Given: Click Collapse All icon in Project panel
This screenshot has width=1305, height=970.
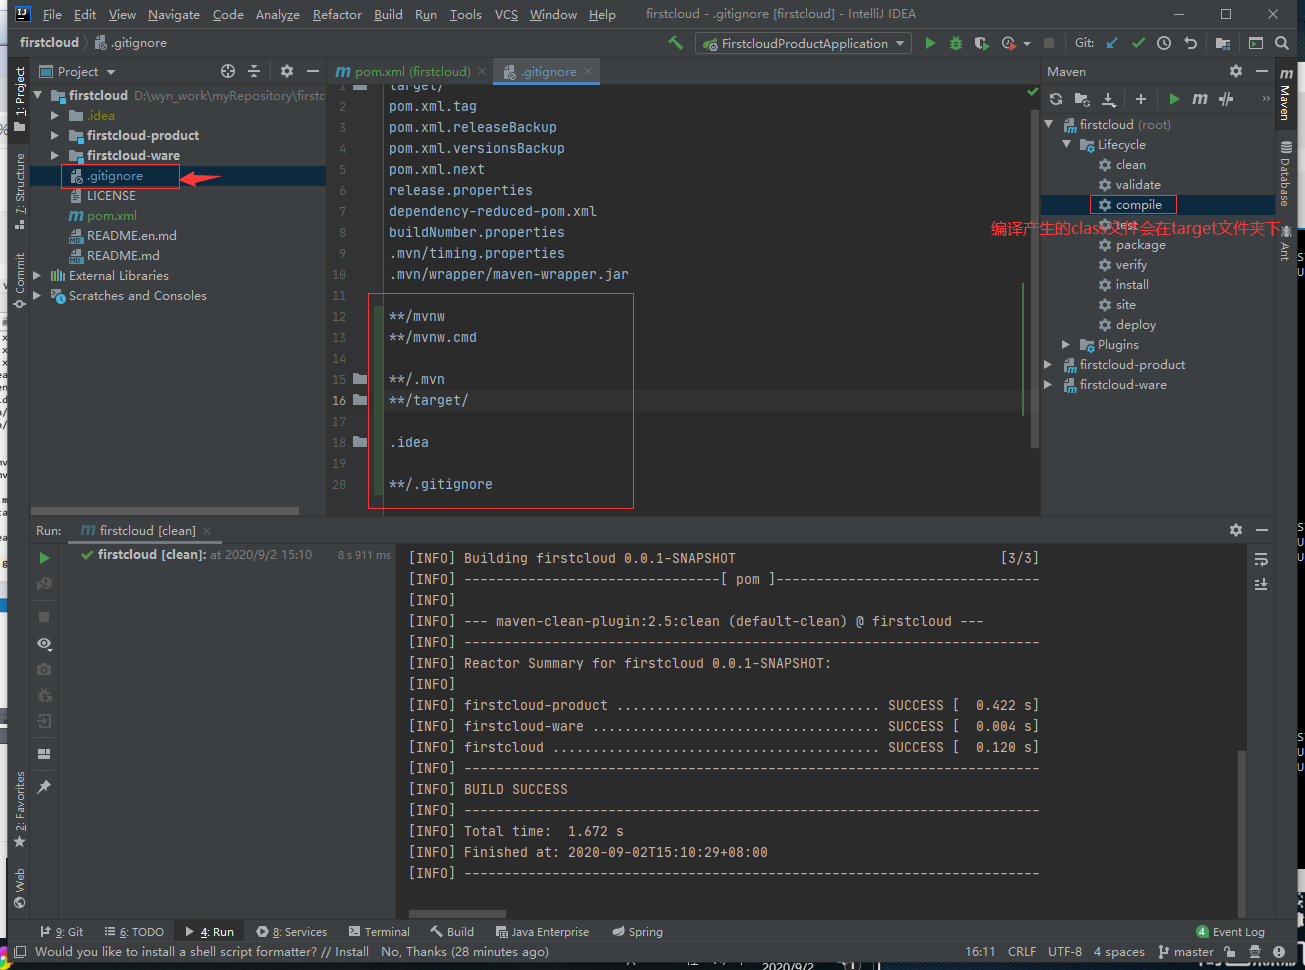Looking at the screenshot, I should pyautogui.click(x=254, y=71).
